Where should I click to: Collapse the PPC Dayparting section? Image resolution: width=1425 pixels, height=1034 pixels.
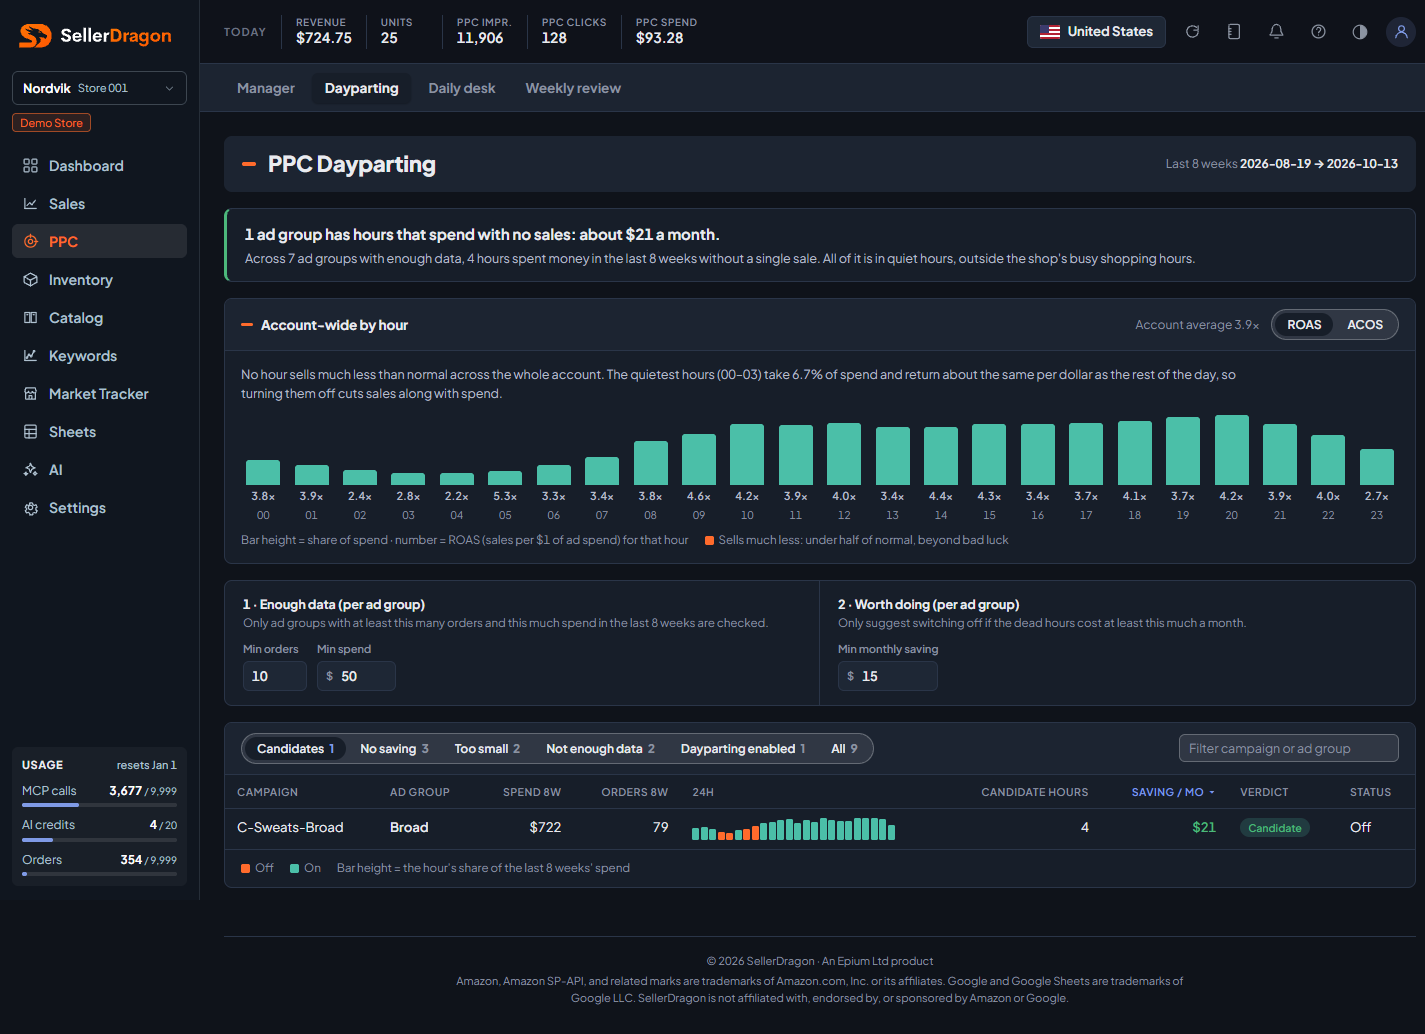pyautogui.click(x=249, y=164)
